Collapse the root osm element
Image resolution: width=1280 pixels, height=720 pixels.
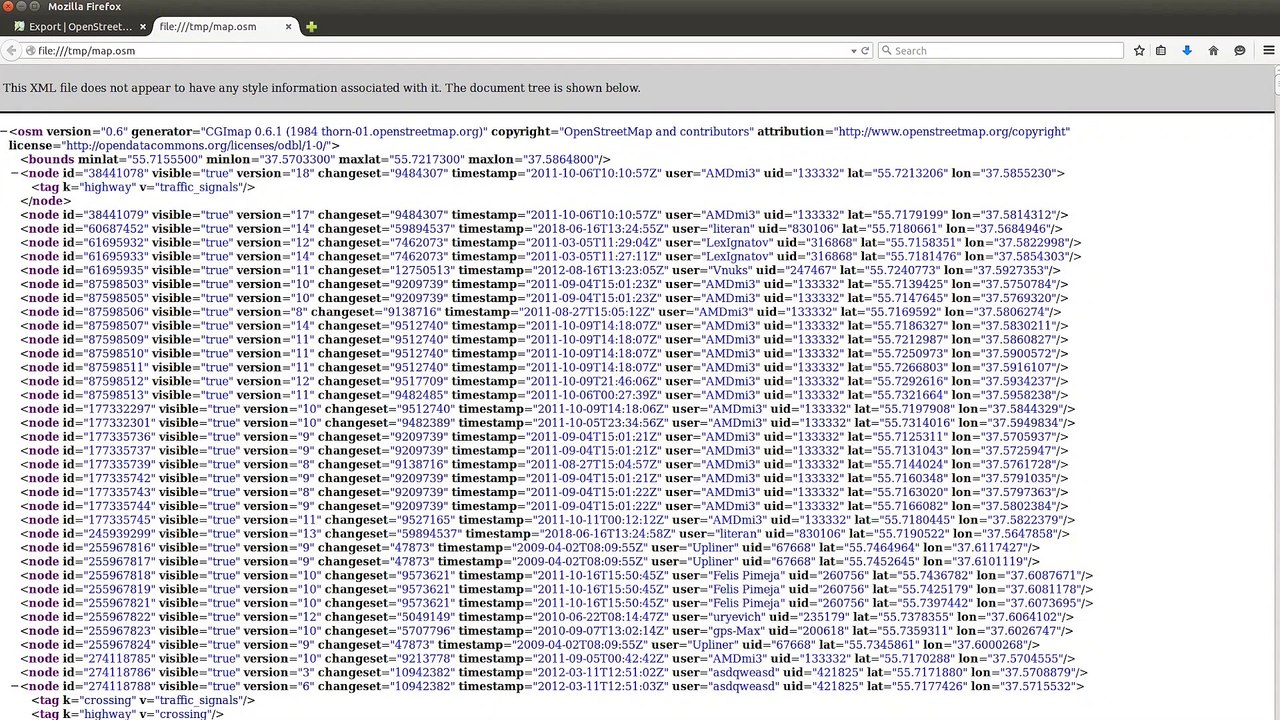[5, 132]
